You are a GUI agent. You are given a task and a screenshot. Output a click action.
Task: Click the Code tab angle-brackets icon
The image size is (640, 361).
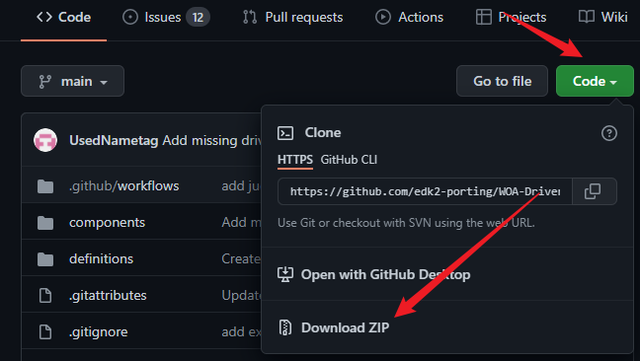pos(44,17)
